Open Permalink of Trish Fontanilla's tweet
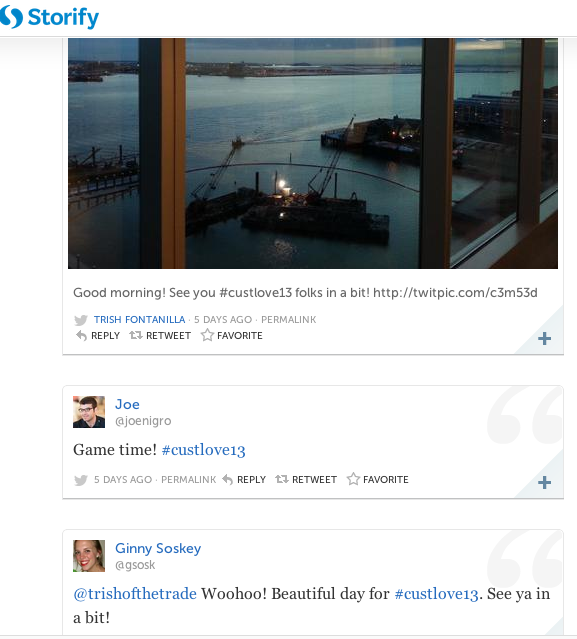577x639 pixels. pyautogui.click(x=288, y=320)
